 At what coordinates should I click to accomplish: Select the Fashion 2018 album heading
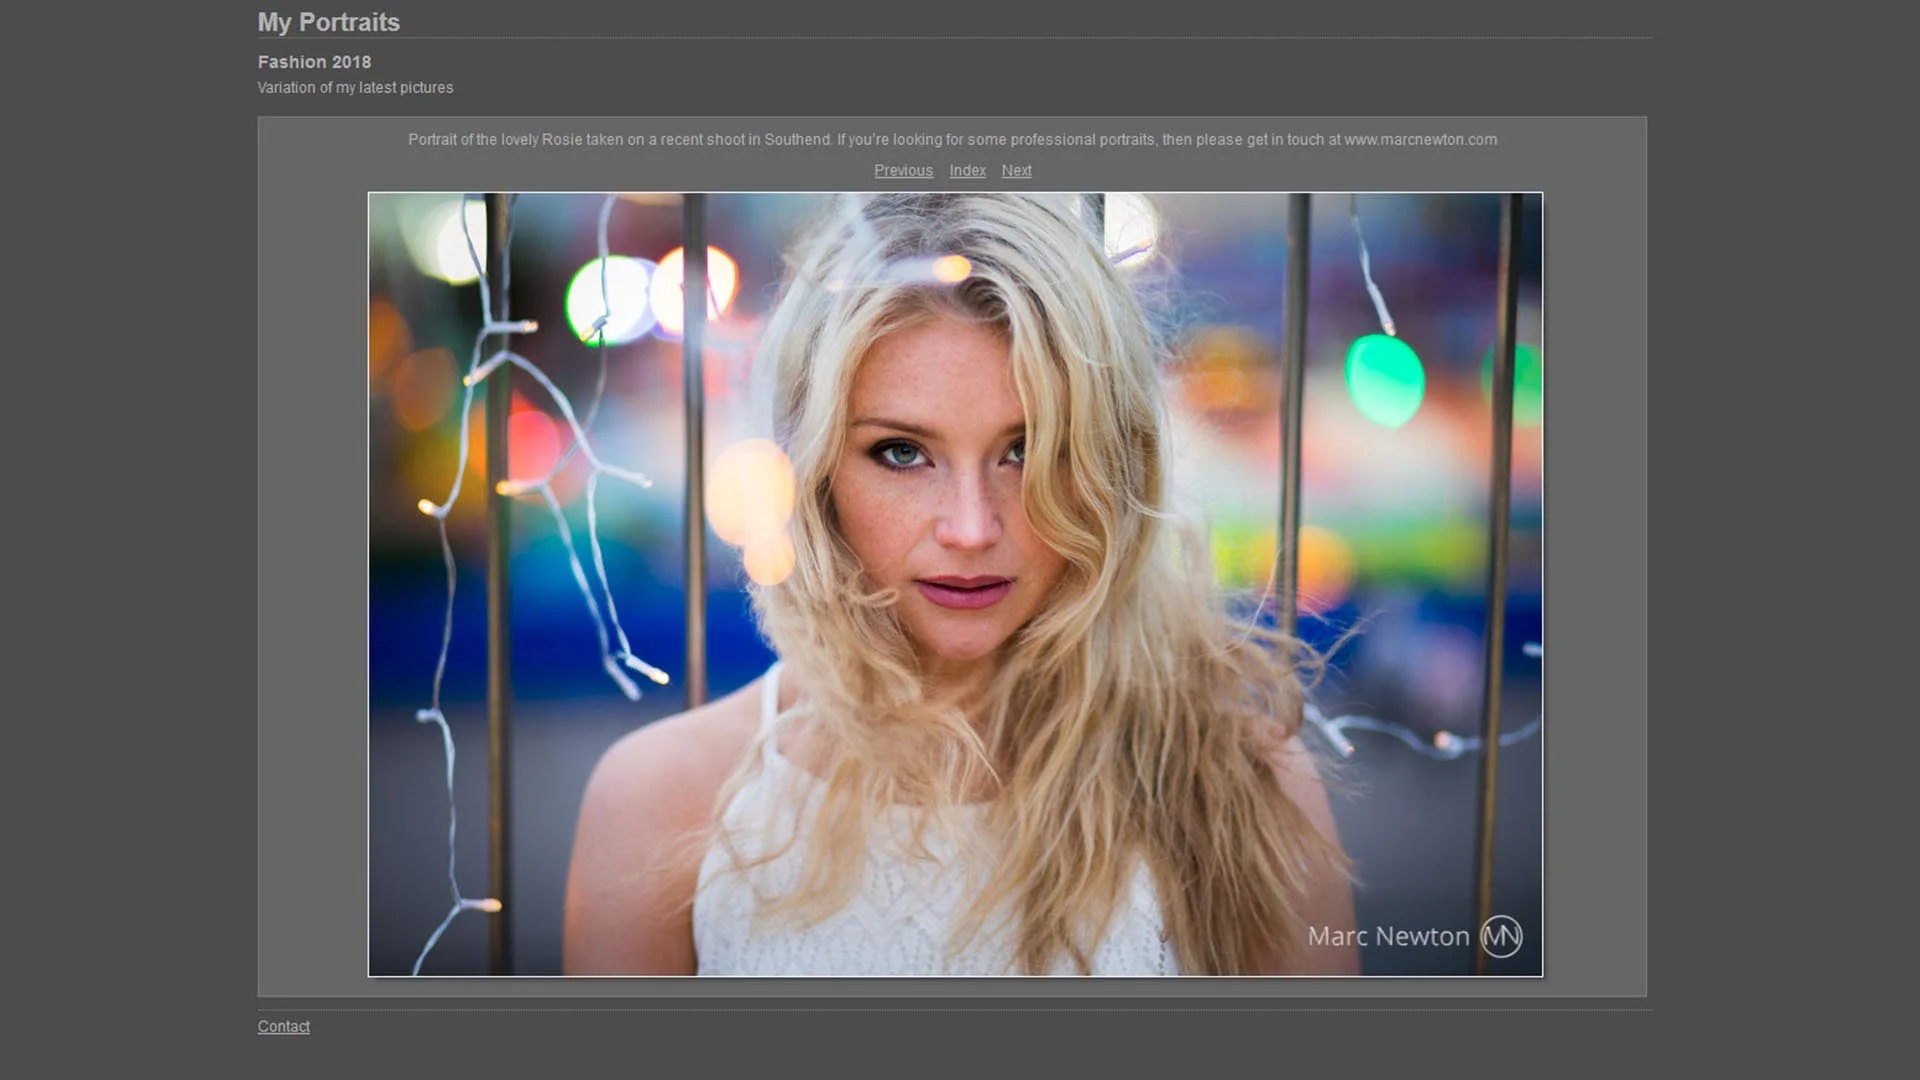[x=314, y=62]
